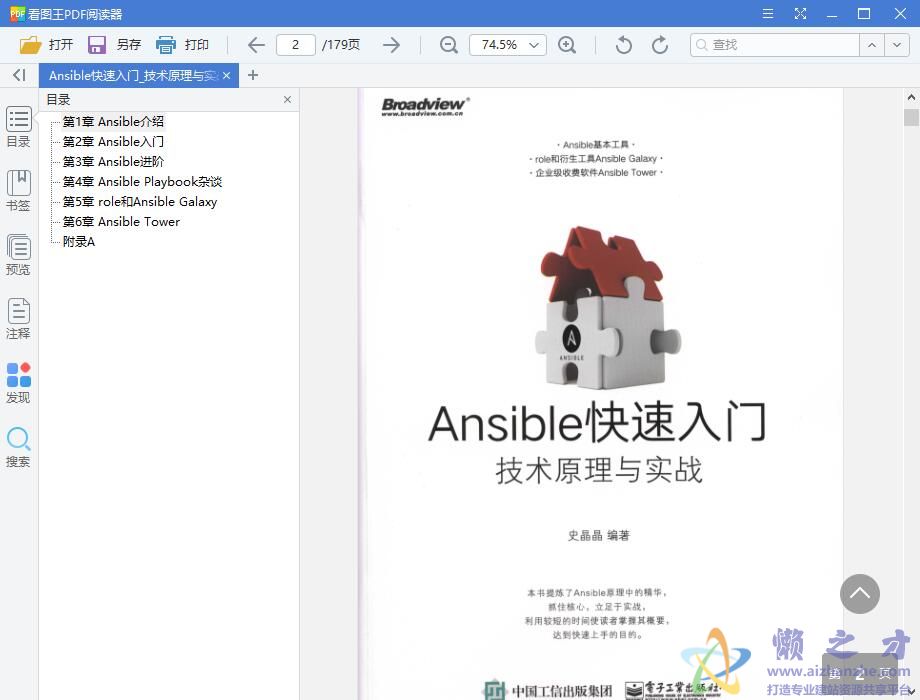
Task: Select 第6章 Ansible Tower in outline
Action: click(121, 221)
